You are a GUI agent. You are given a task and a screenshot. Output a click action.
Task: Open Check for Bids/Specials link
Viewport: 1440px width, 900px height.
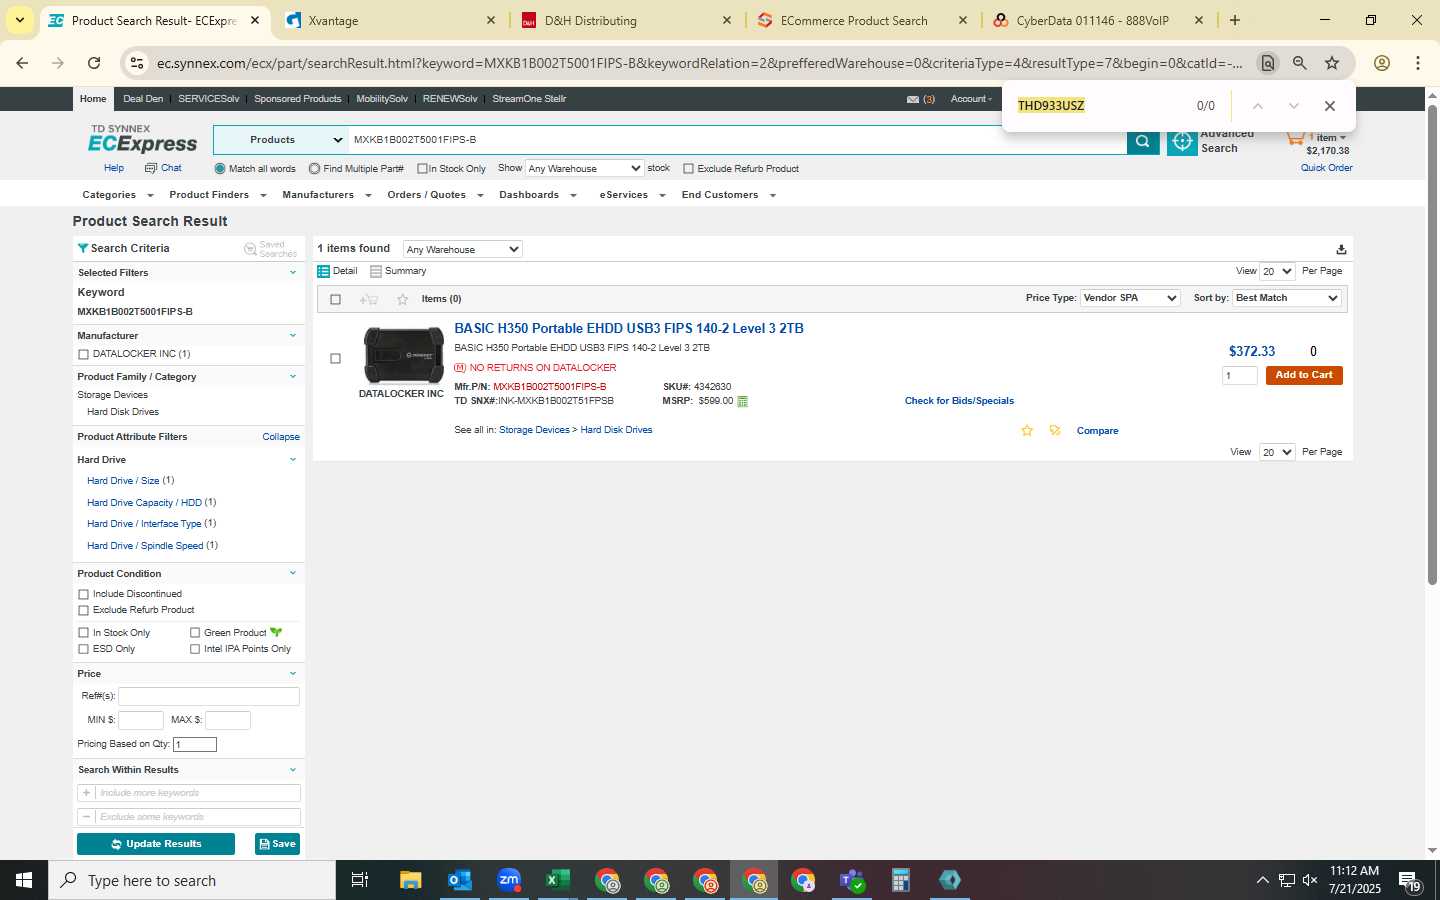[x=959, y=401]
